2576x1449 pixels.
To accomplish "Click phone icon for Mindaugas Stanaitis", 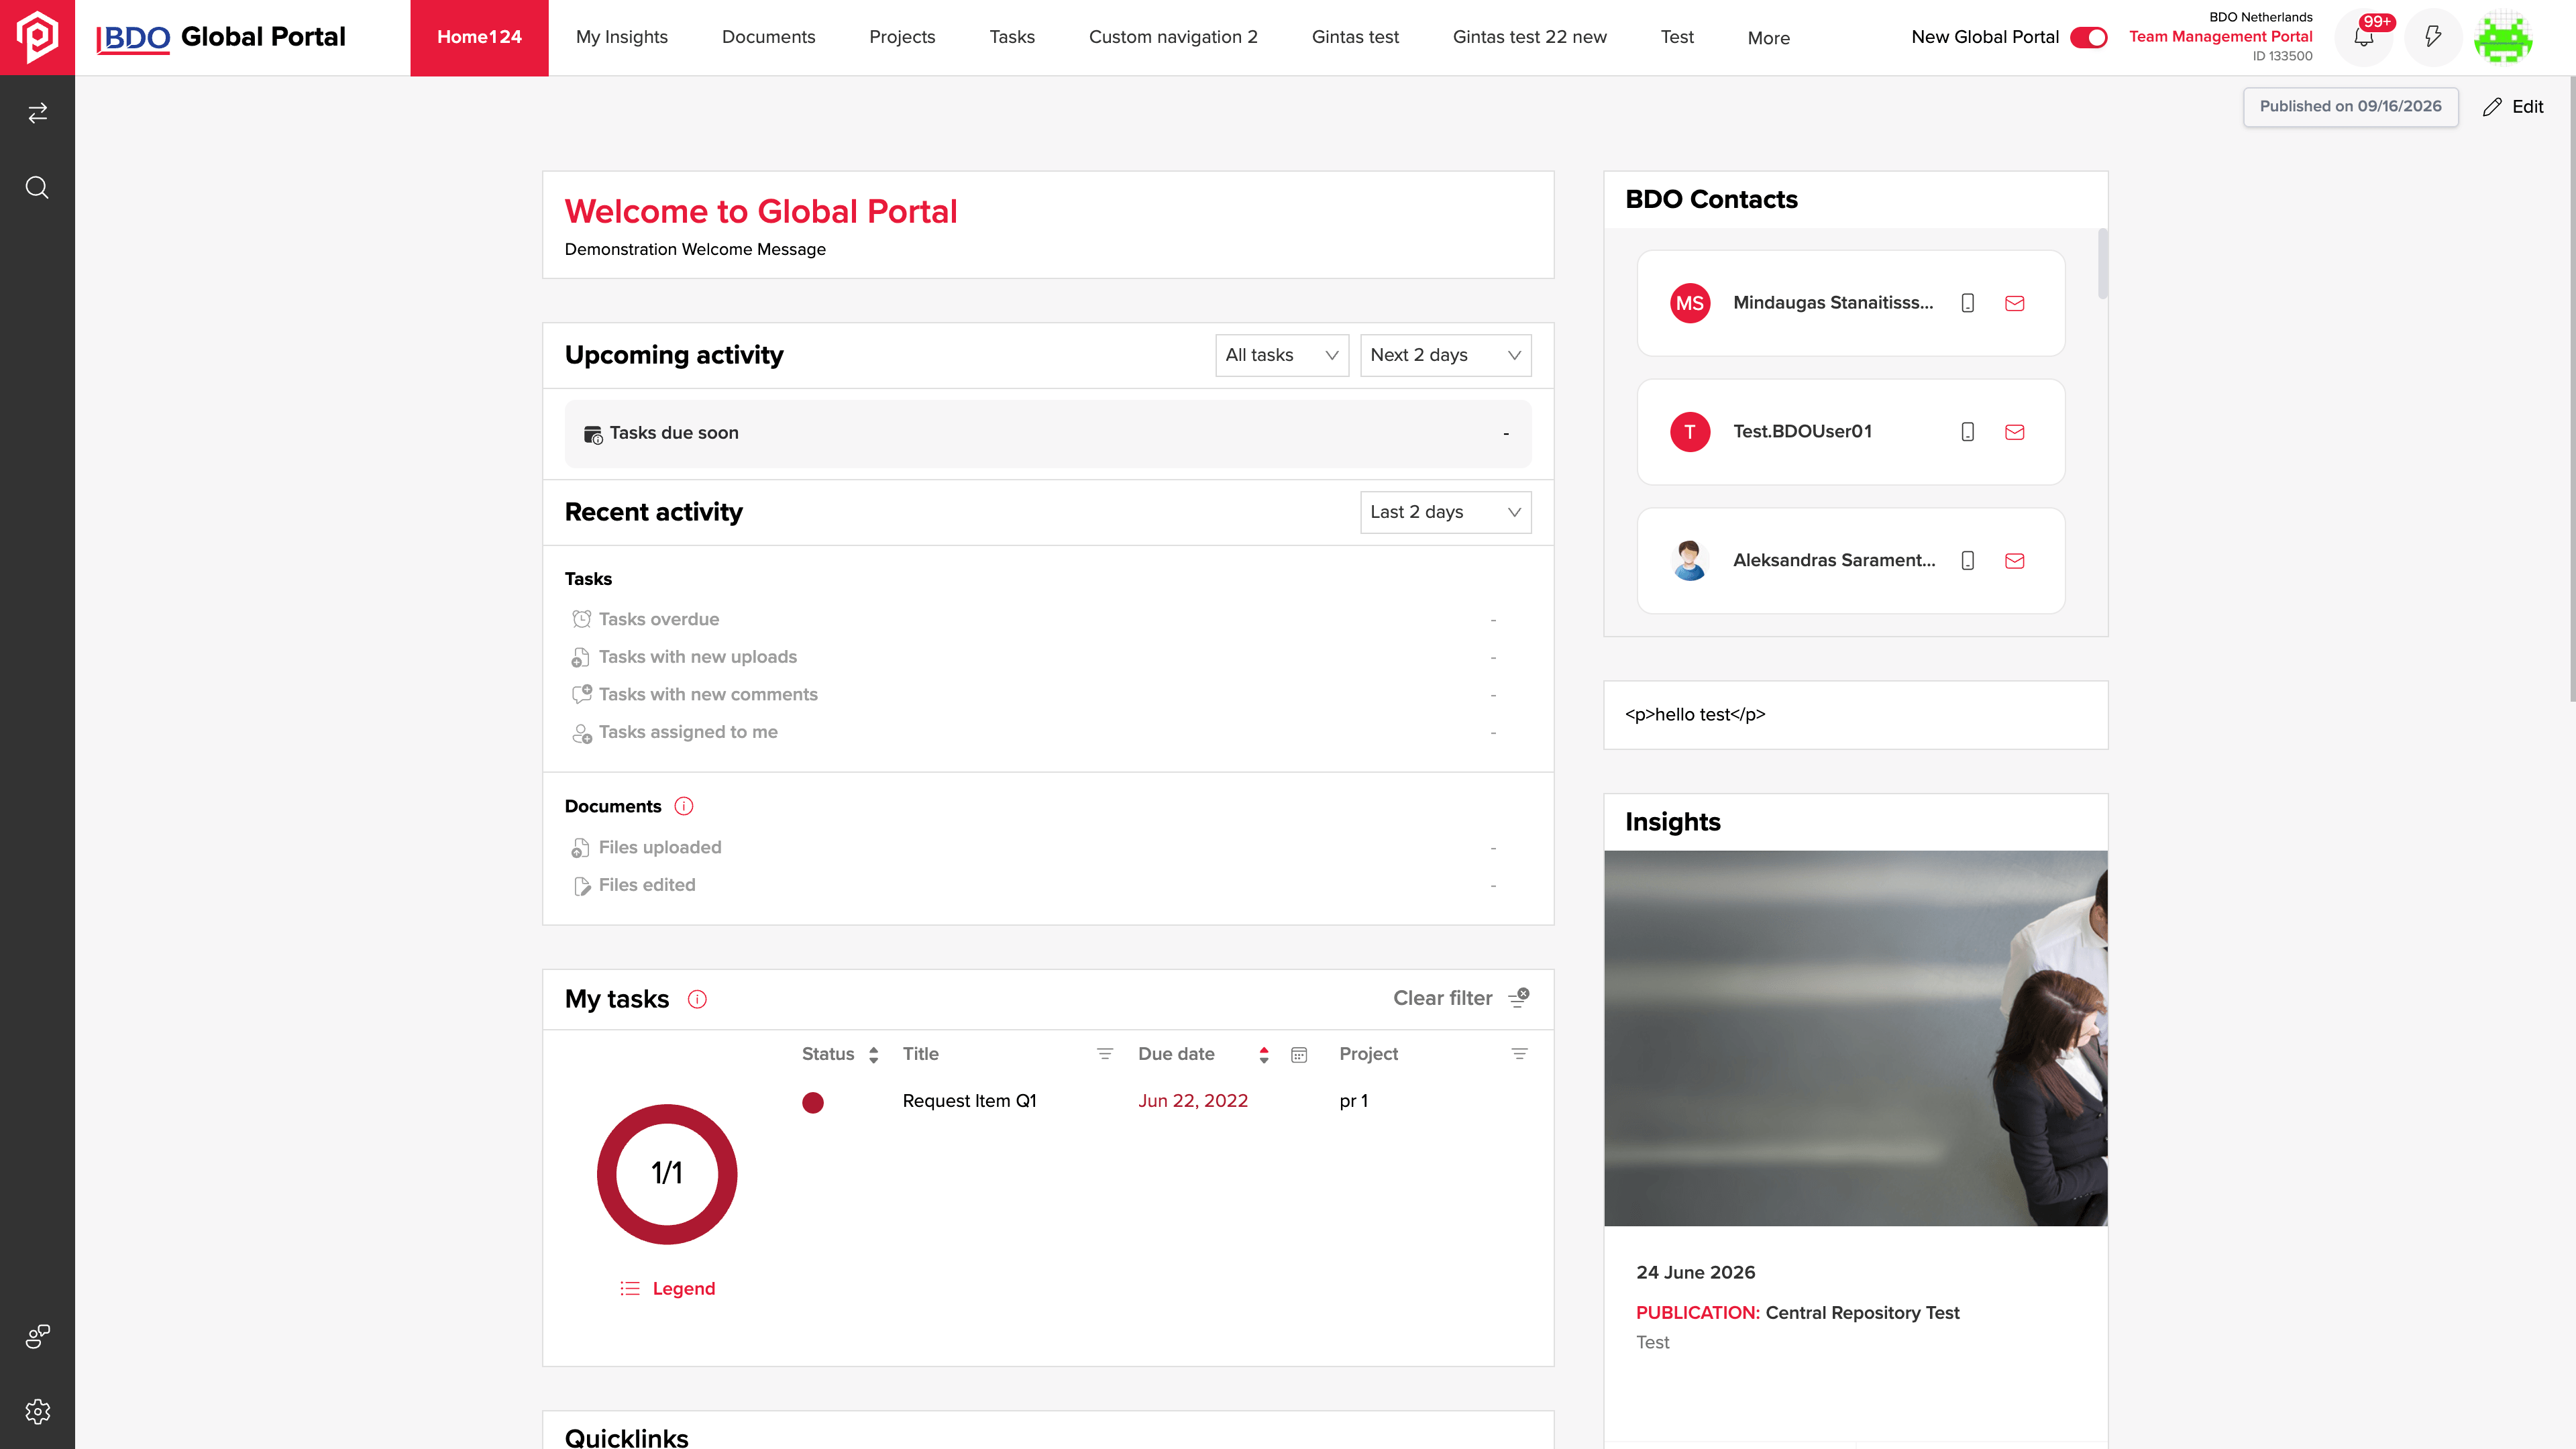I will pyautogui.click(x=1967, y=303).
